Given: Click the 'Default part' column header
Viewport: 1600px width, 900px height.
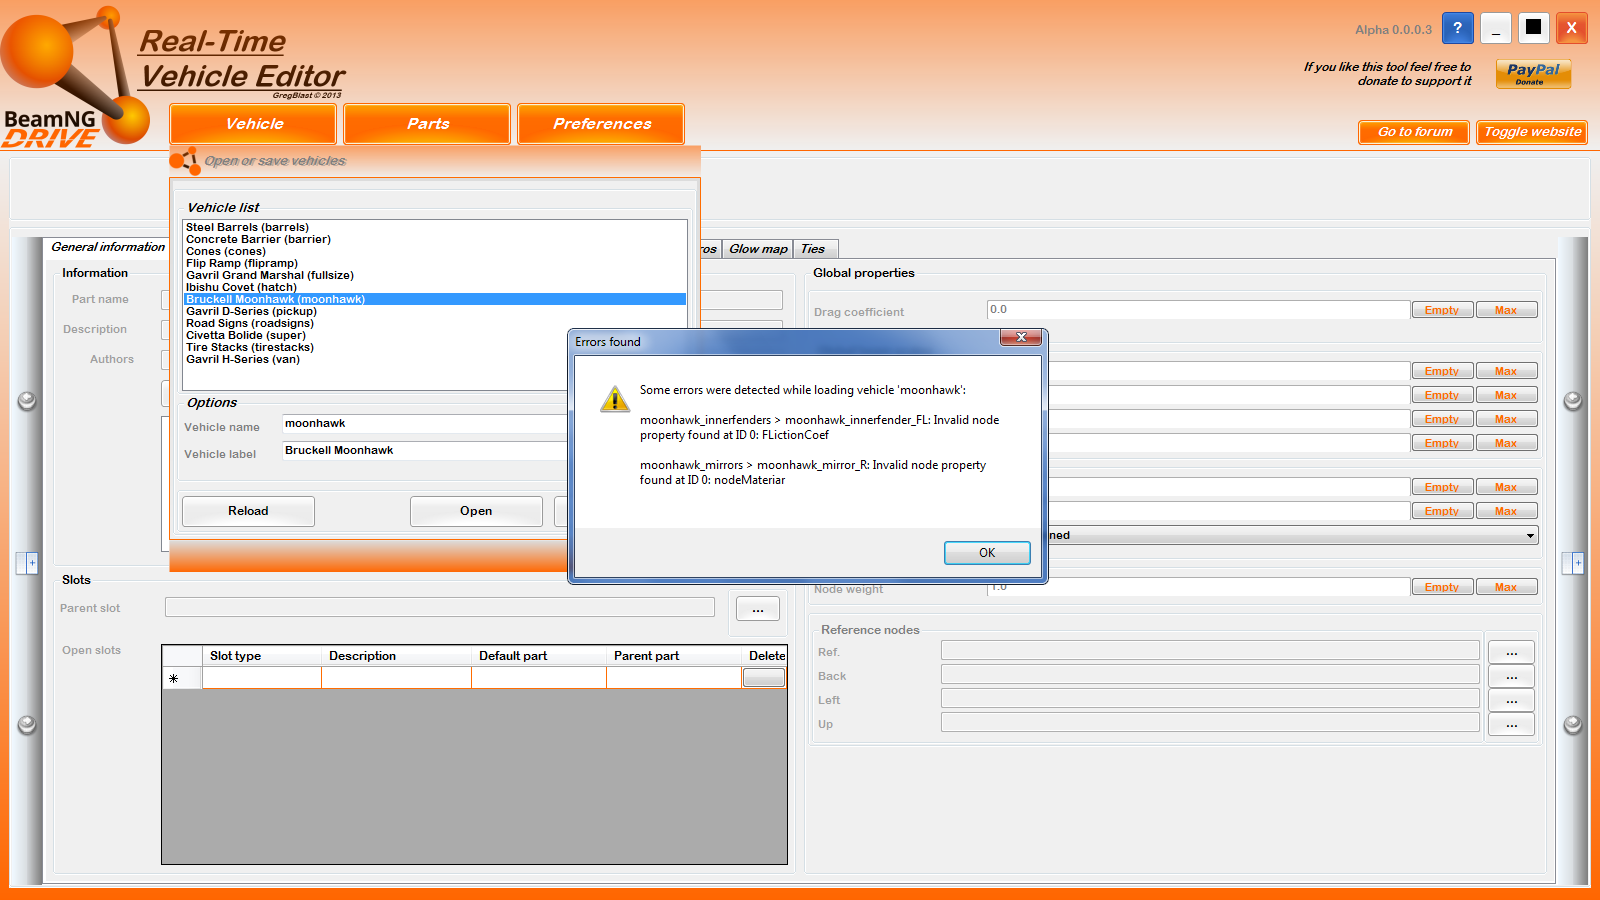Looking at the screenshot, I should (x=539, y=656).
